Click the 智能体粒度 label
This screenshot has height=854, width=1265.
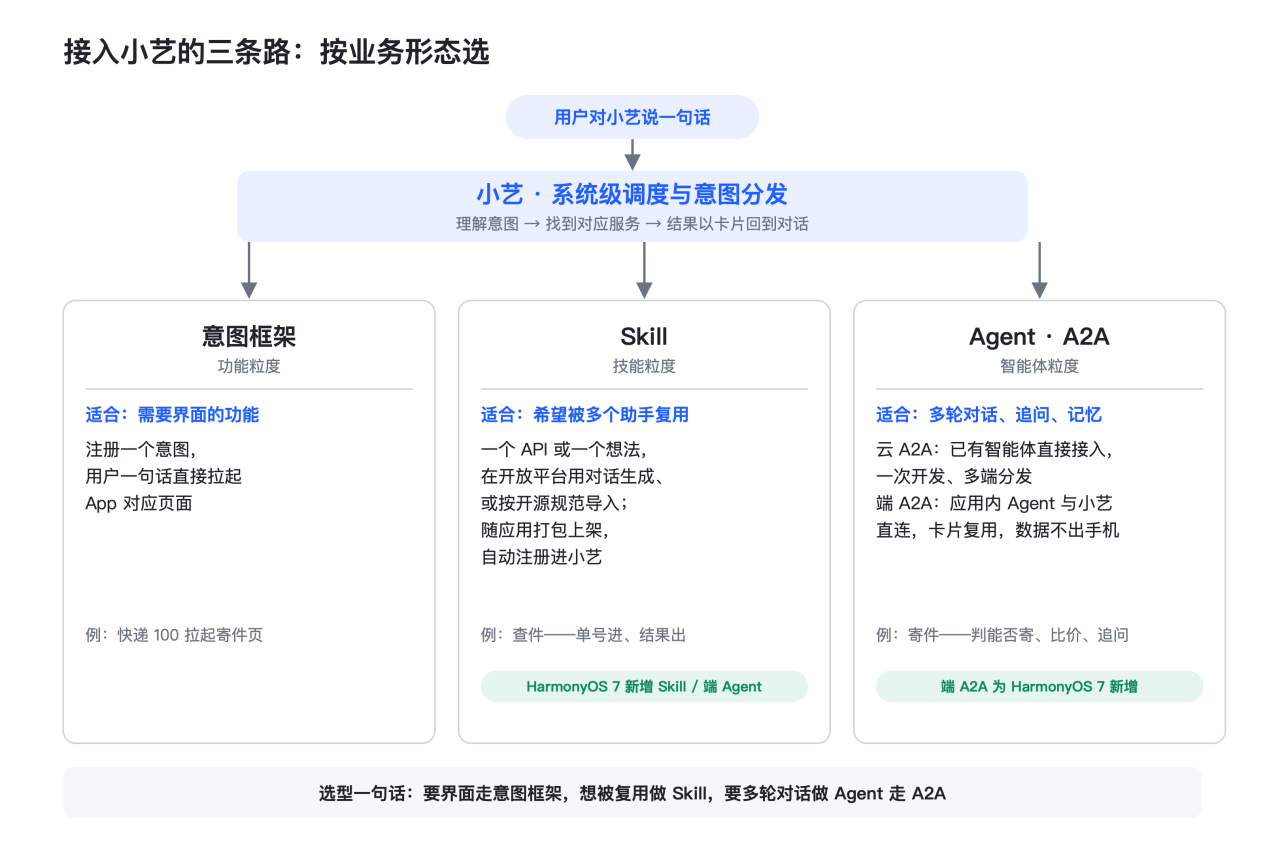click(x=1039, y=366)
